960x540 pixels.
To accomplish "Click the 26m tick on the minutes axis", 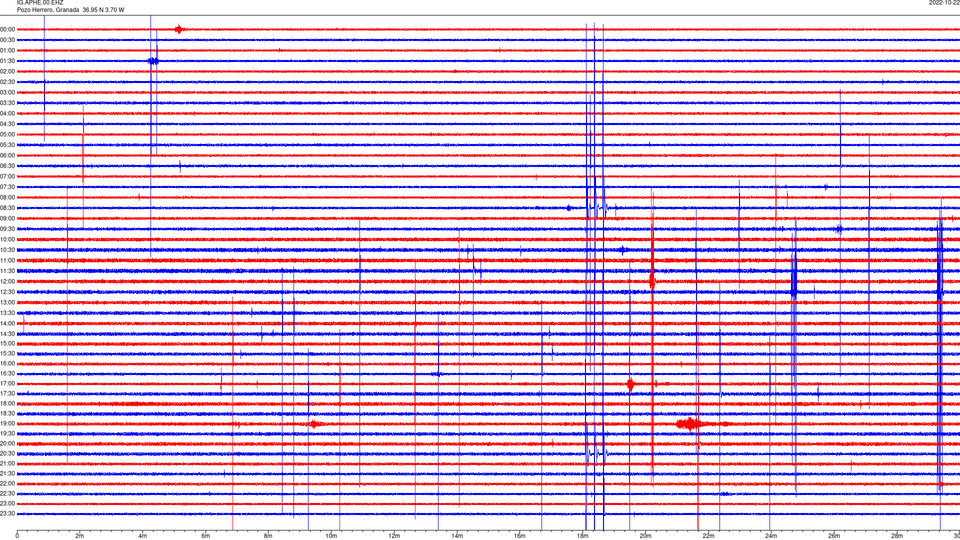I will [x=834, y=536].
